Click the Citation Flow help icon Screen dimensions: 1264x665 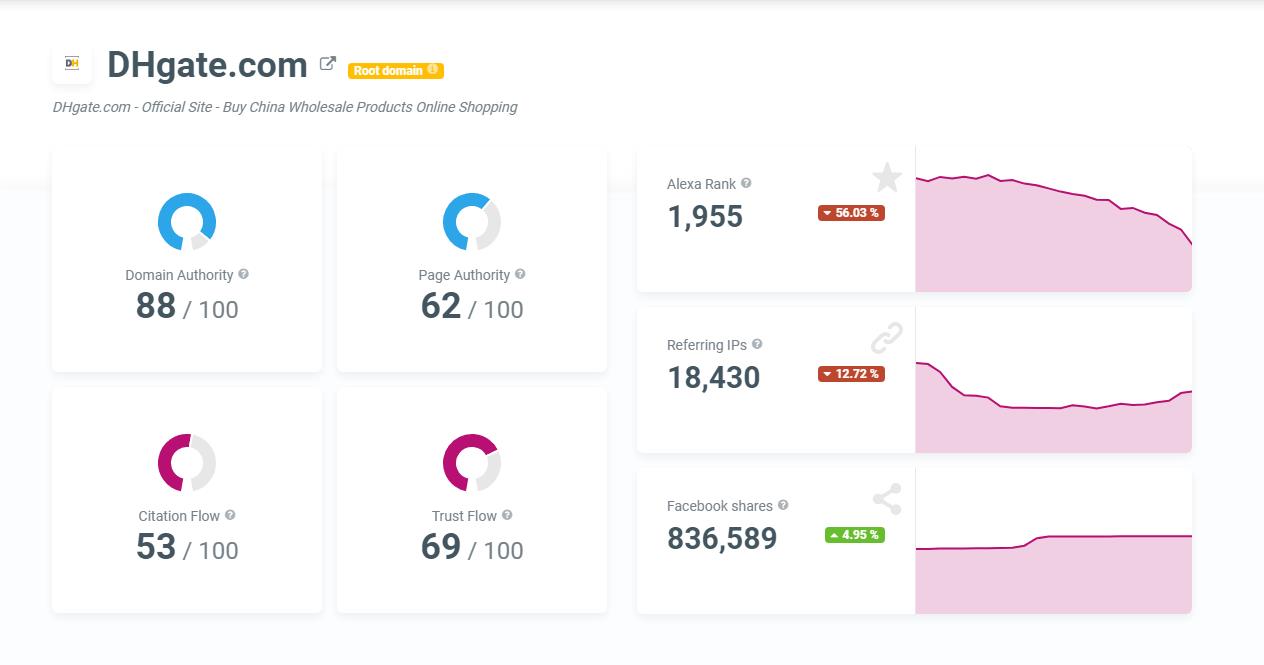click(x=230, y=515)
